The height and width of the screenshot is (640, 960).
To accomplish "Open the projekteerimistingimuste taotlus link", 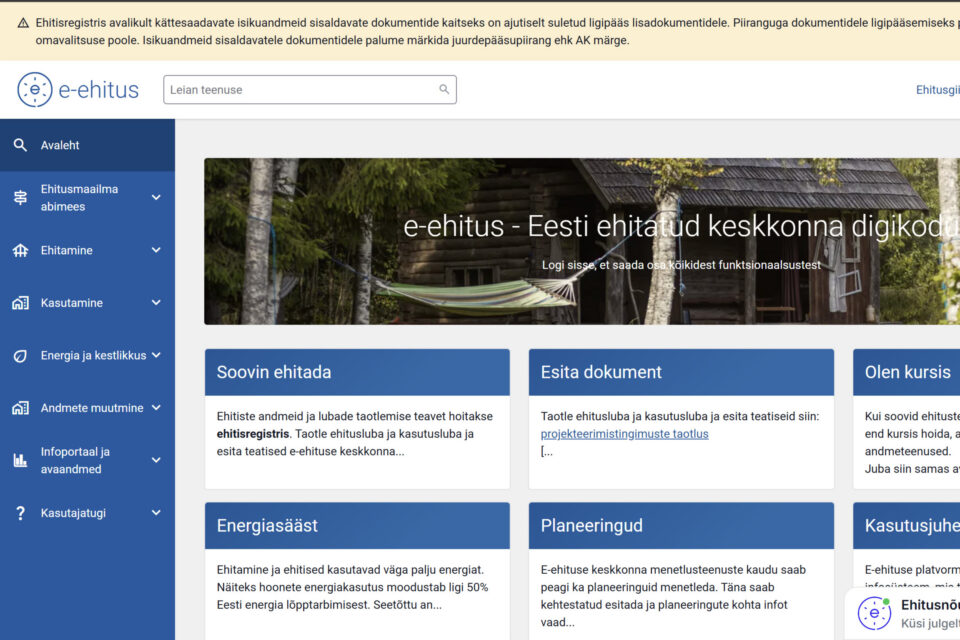I will (x=624, y=434).
